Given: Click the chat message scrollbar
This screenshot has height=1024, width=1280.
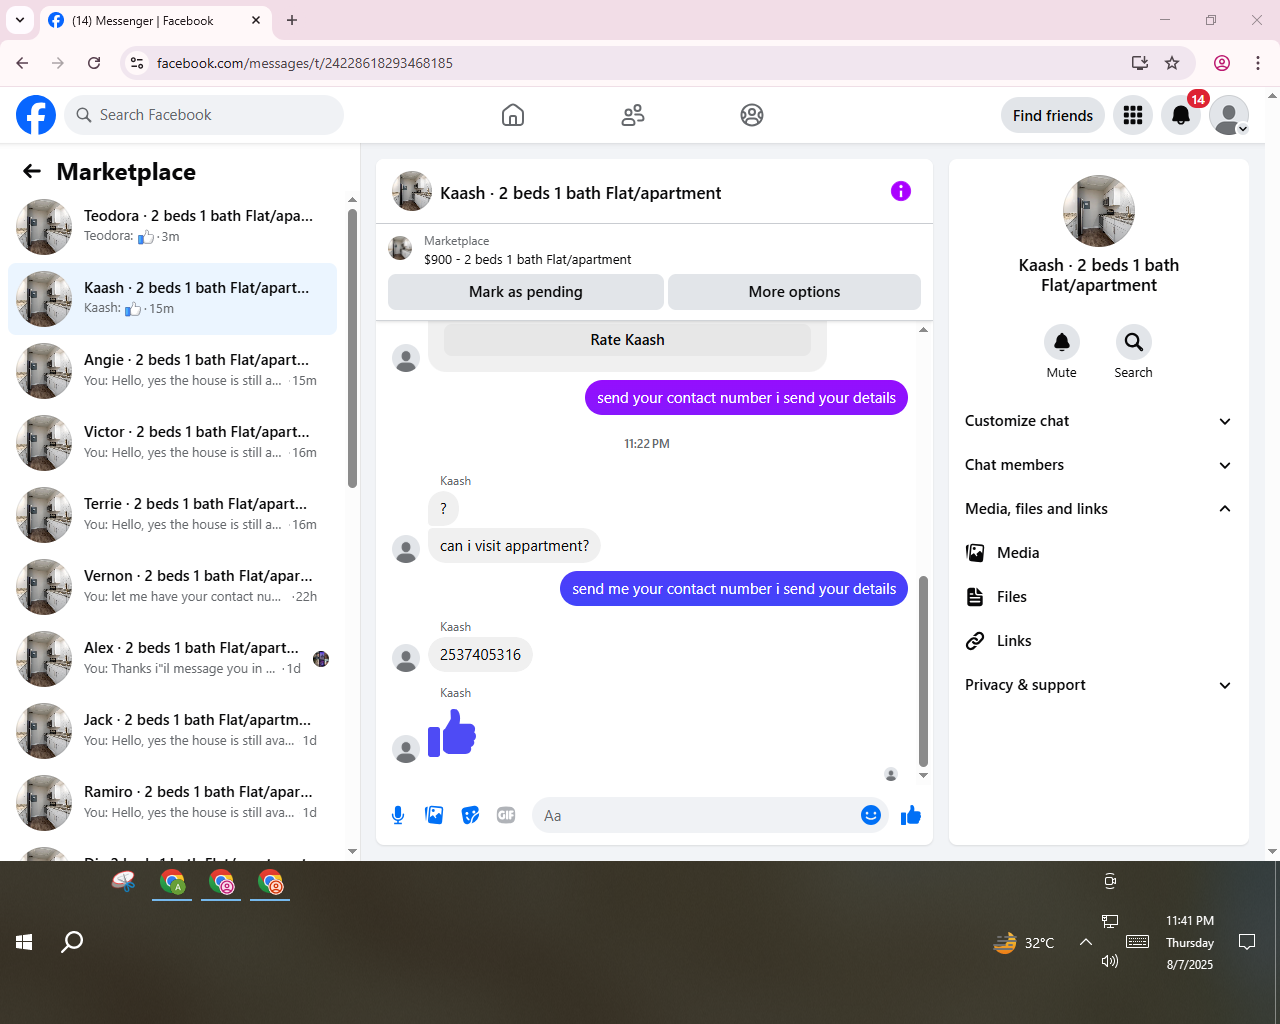Looking at the screenshot, I should 923,670.
